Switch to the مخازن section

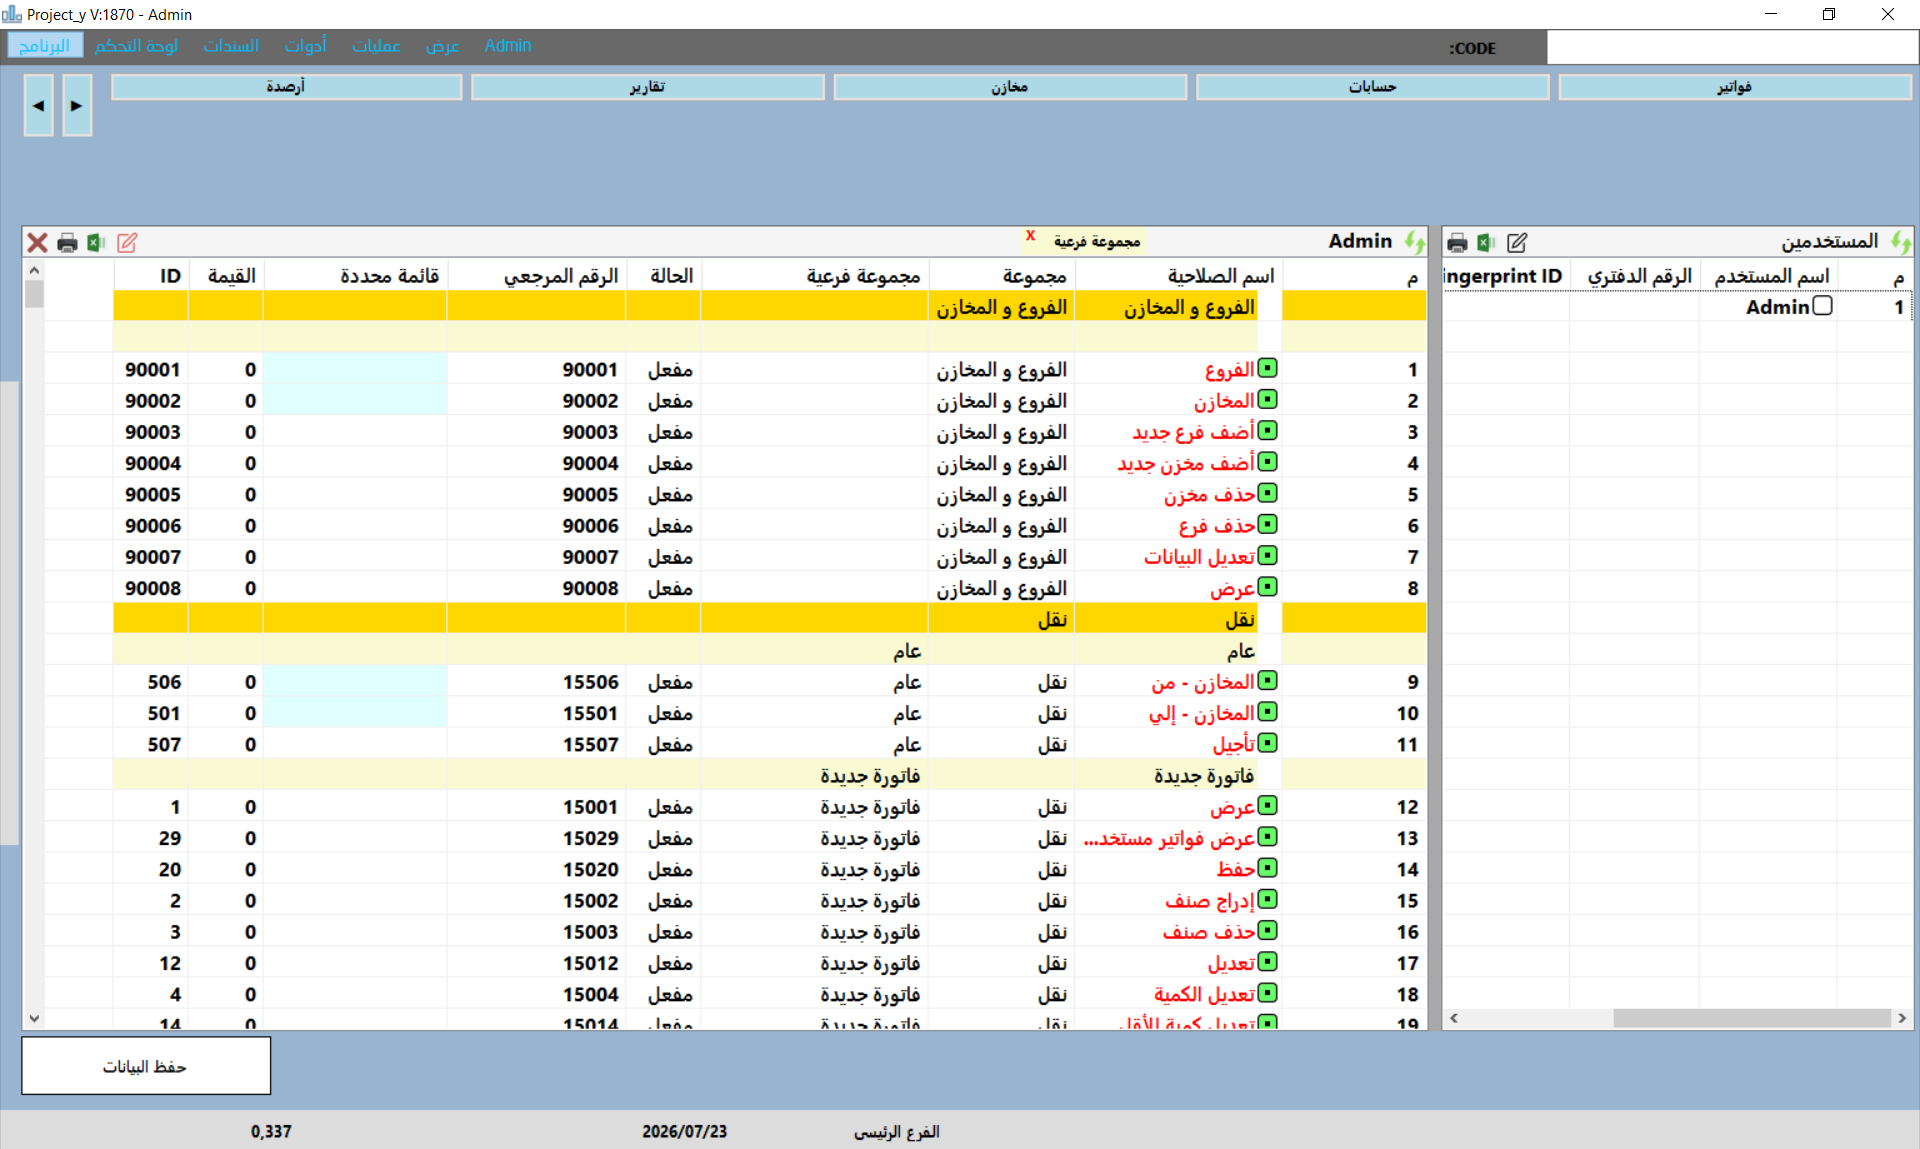click(1010, 87)
